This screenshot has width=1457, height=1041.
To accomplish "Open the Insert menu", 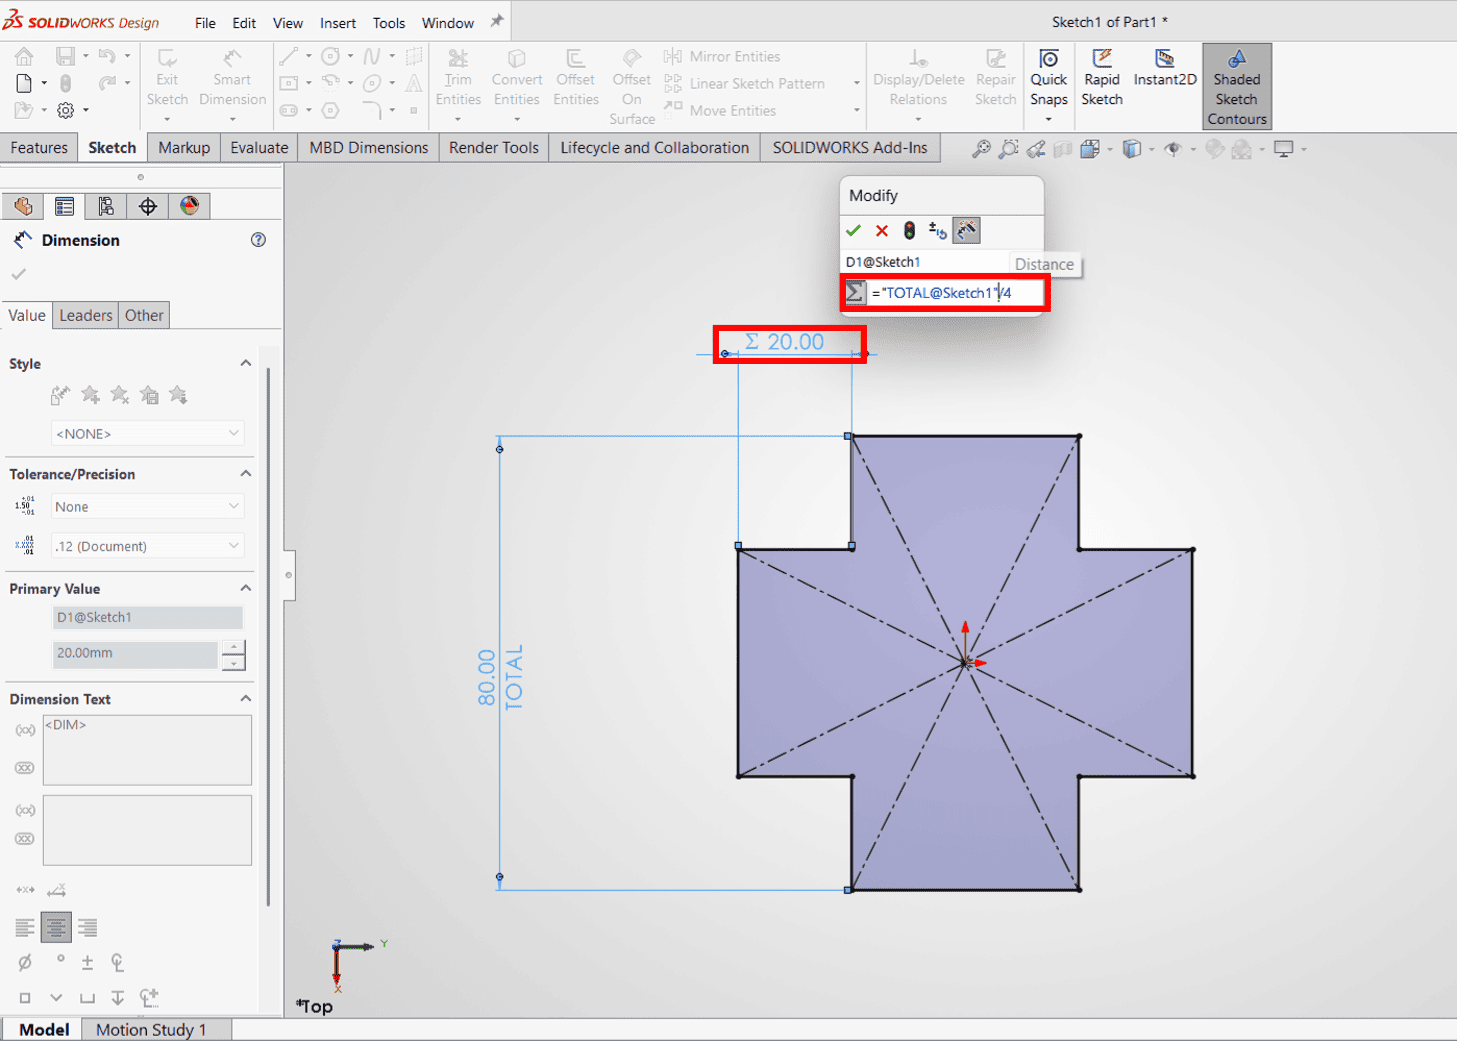I will 338,23.
